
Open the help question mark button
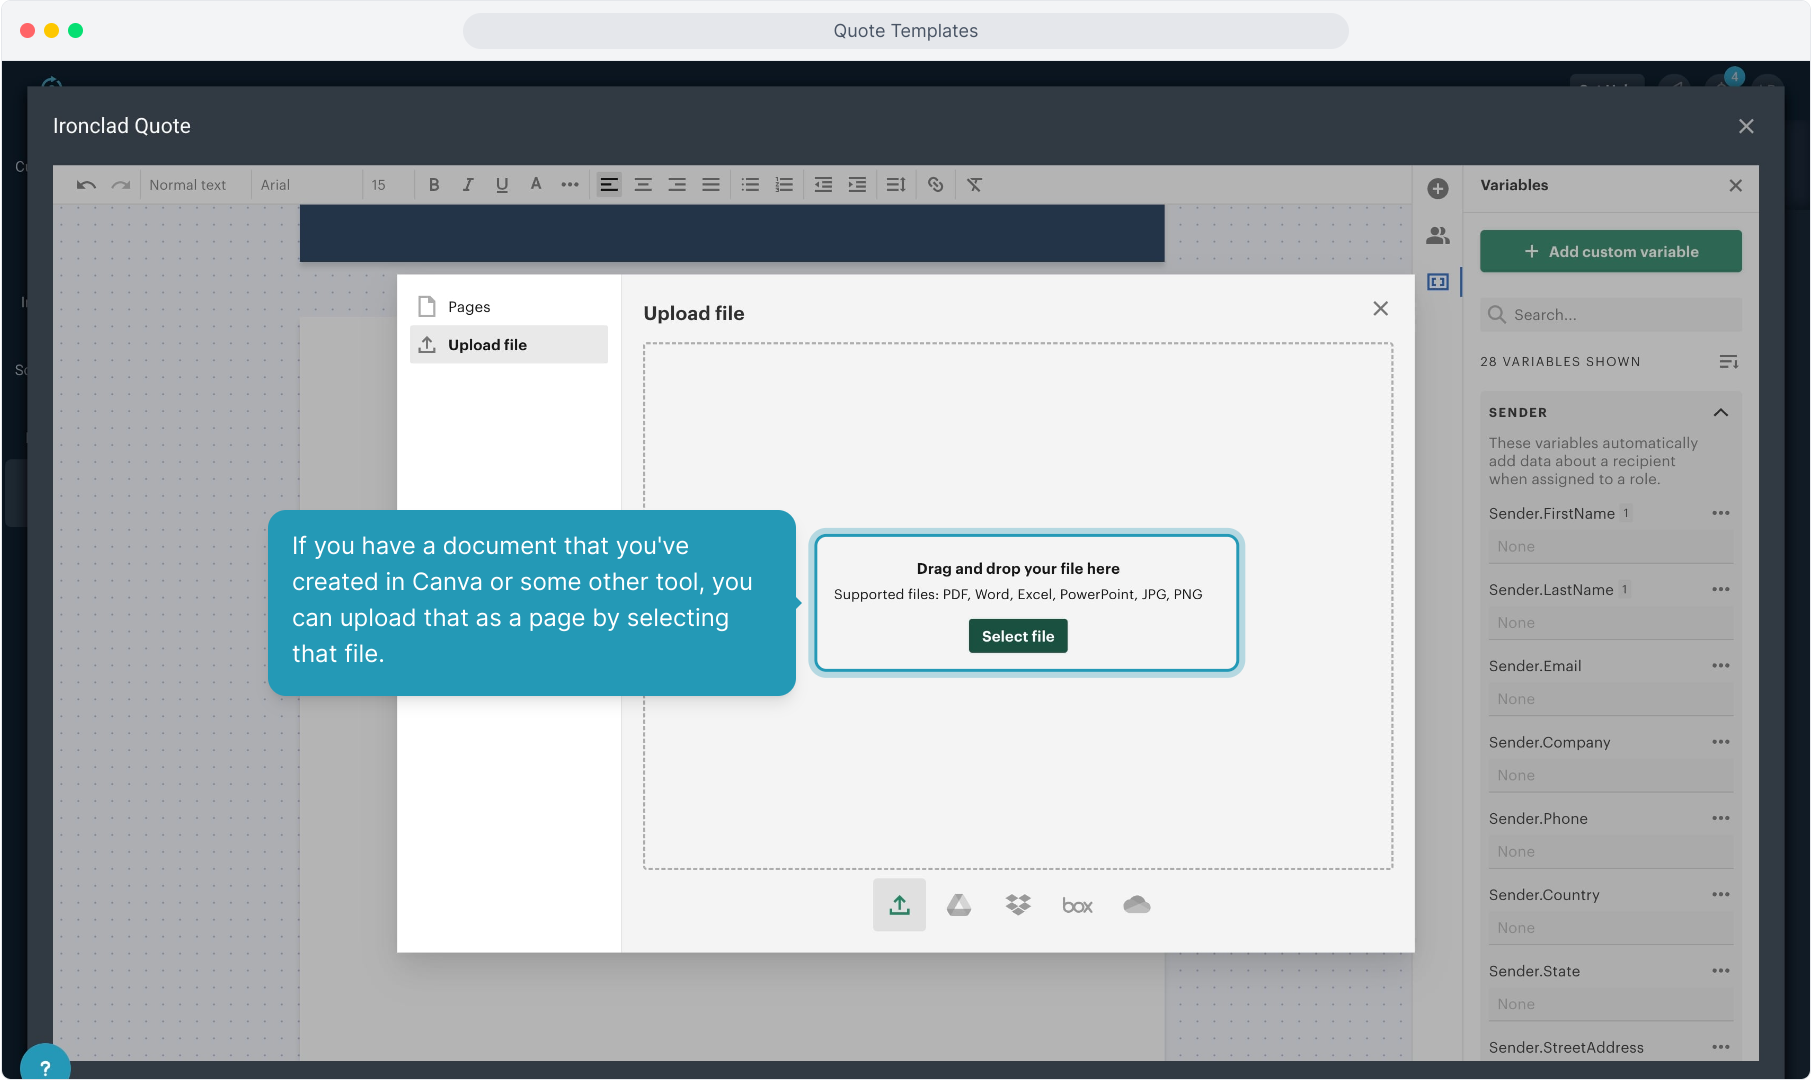pos(45,1066)
